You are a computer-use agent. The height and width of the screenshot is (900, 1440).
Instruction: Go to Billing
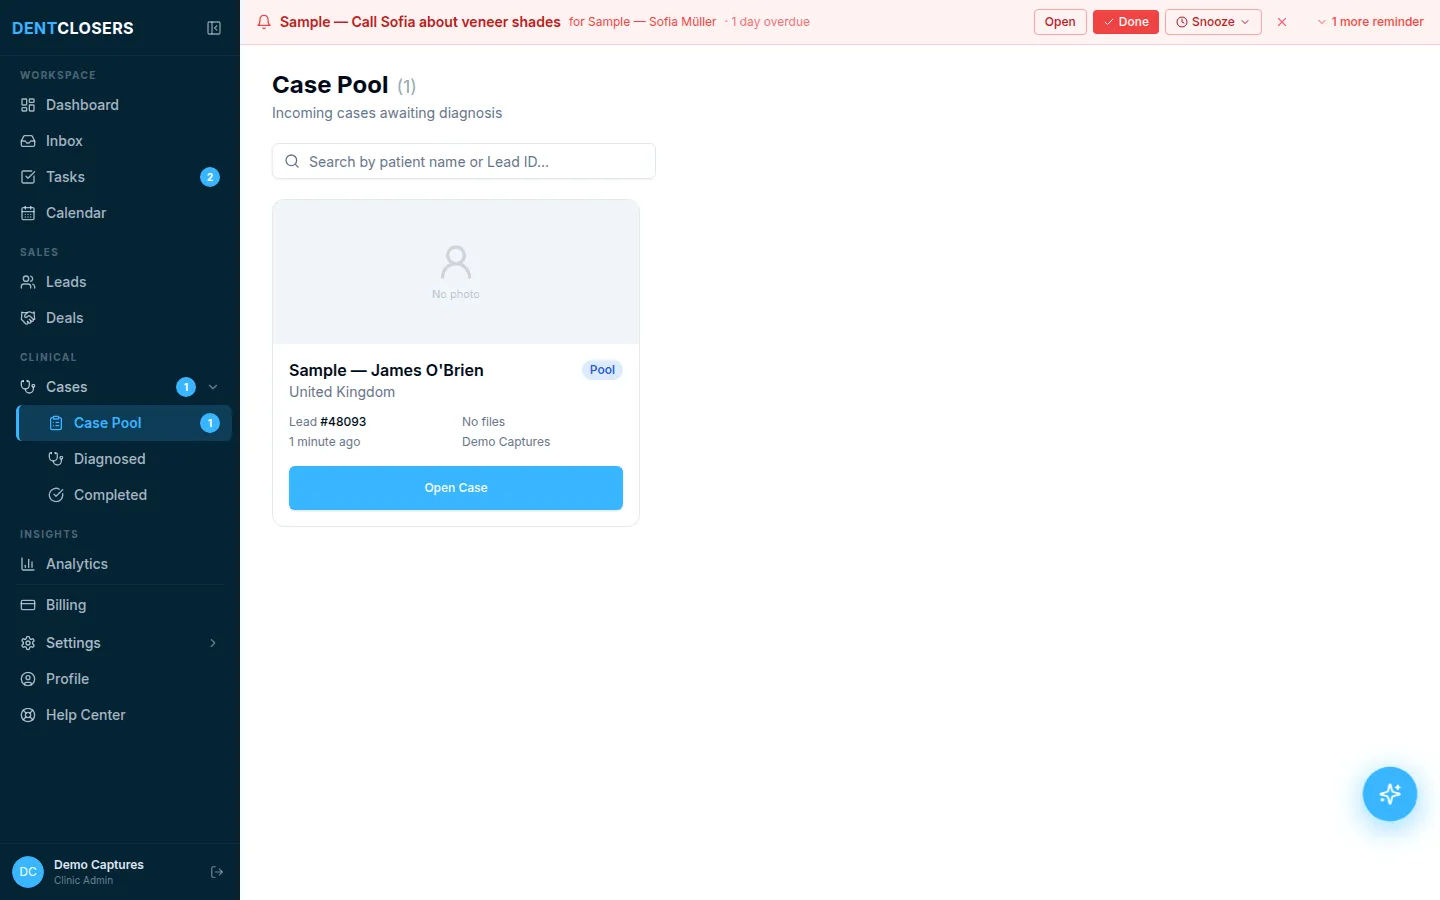pos(120,605)
